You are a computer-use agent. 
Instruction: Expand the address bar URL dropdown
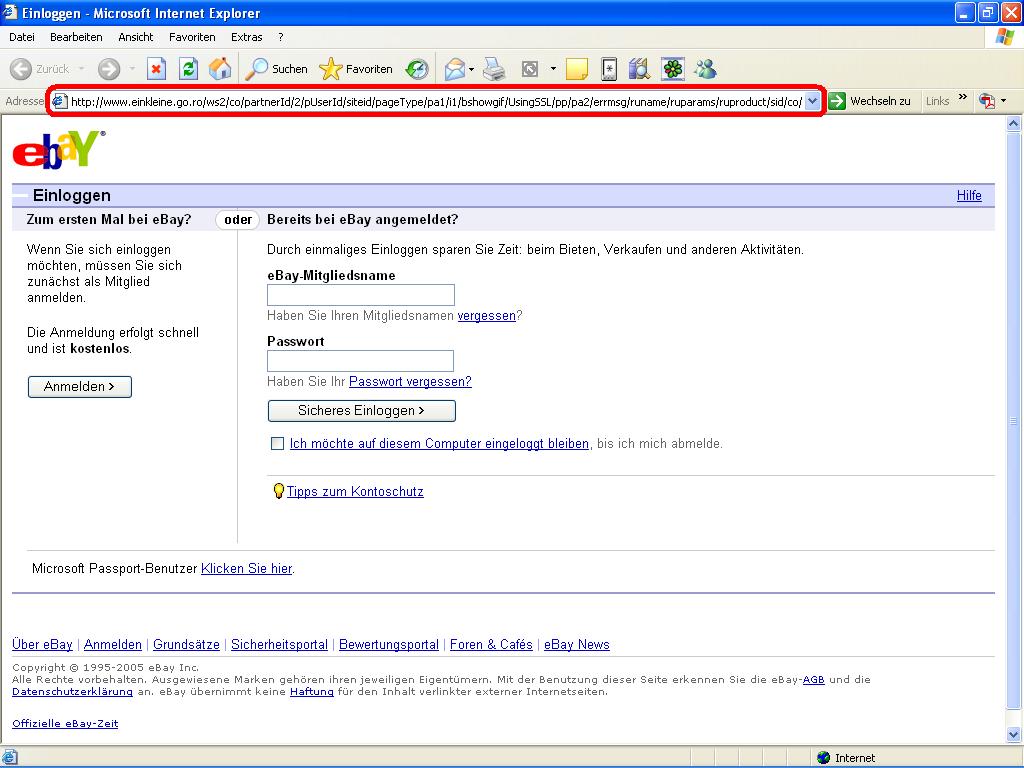pyautogui.click(x=812, y=101)
